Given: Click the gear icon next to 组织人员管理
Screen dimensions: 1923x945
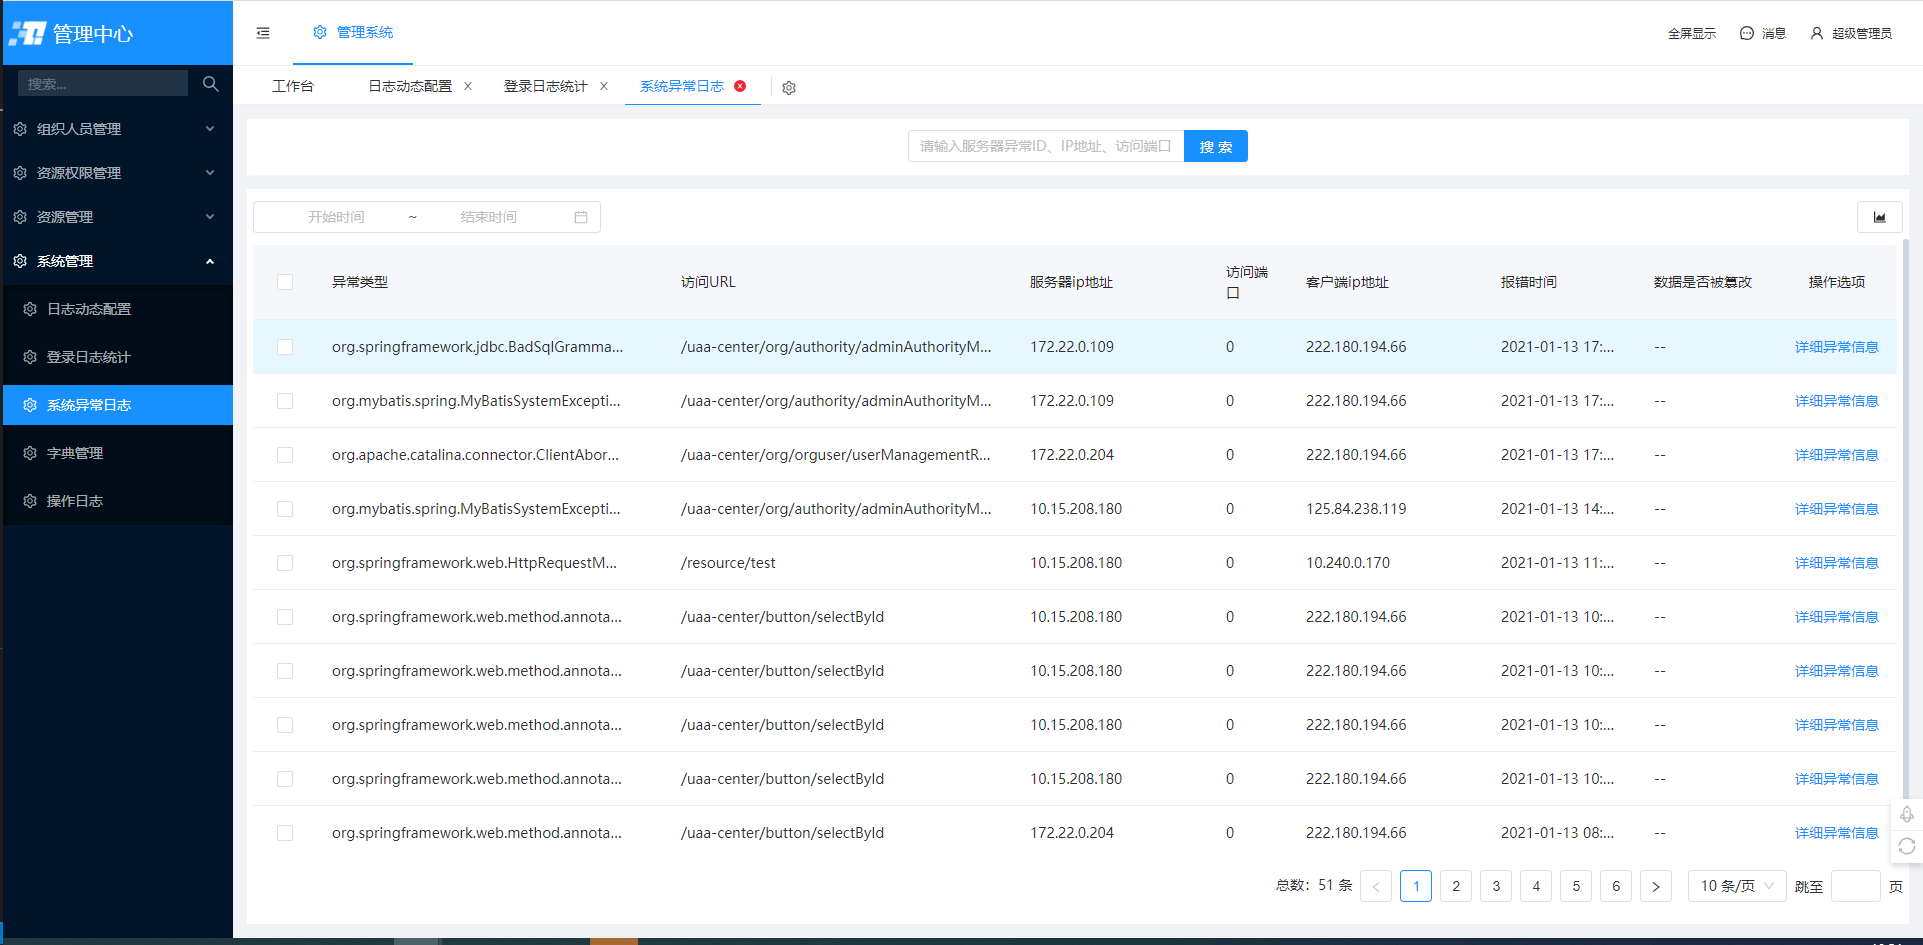Looking at the screenshot, I should coord(20,129).
